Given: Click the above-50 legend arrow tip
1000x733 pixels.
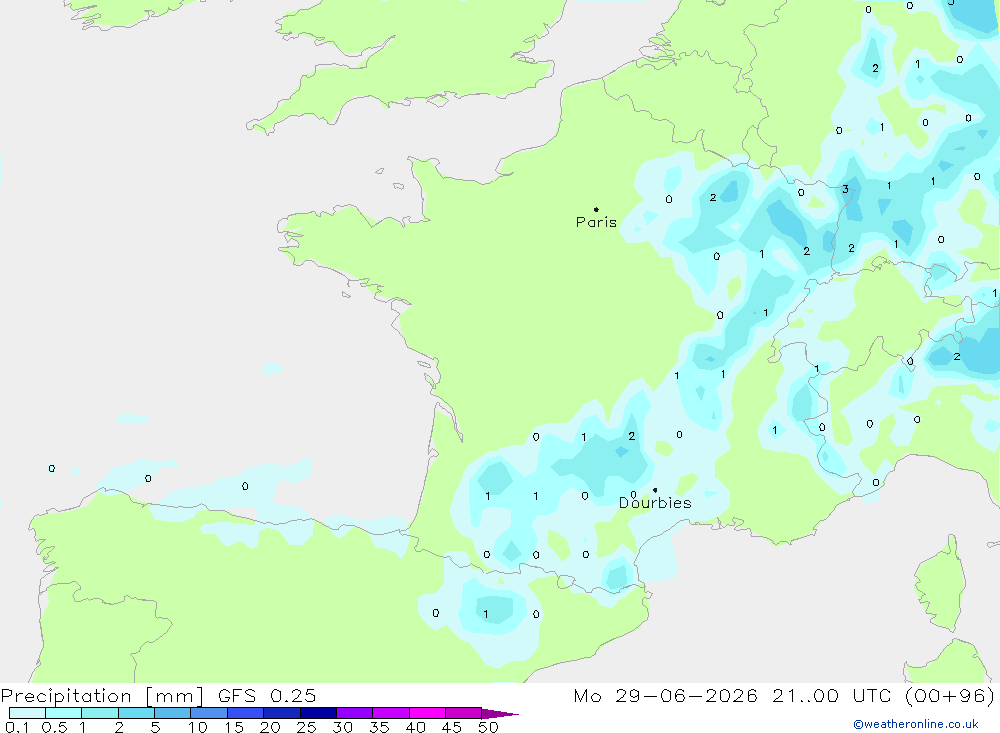Looking at the screenshot, I should pos(500,714).
